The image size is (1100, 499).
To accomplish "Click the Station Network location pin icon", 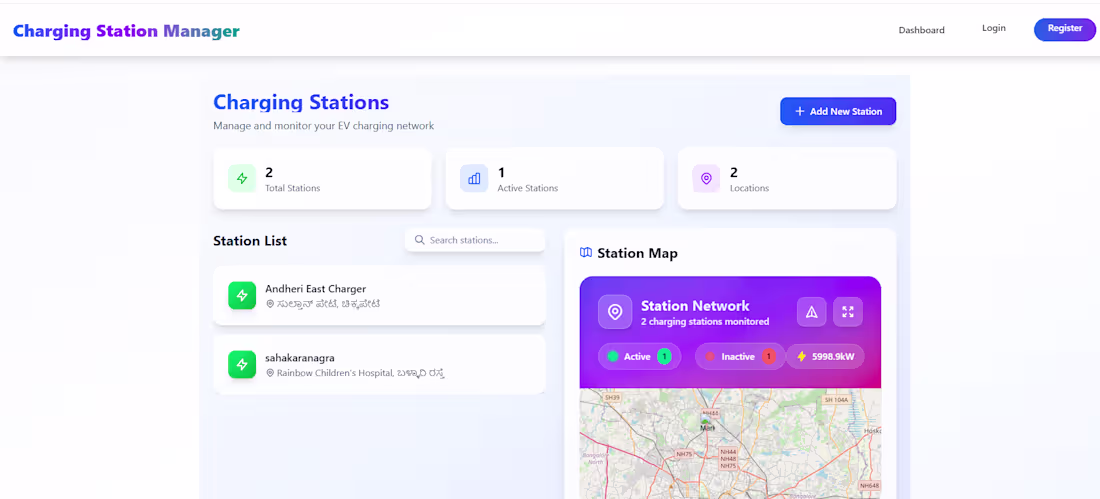I will pos(615,312).
